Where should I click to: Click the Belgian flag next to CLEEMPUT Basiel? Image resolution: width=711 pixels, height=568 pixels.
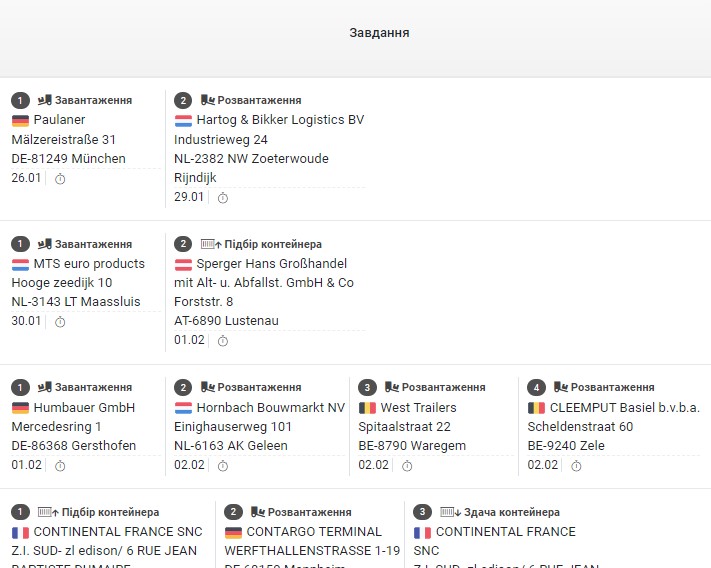[536, 408]
